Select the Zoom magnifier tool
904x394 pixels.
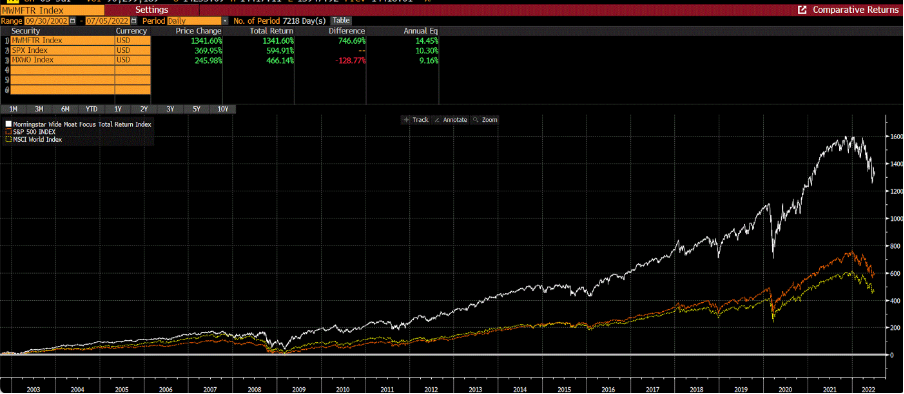tap(484, 119)
